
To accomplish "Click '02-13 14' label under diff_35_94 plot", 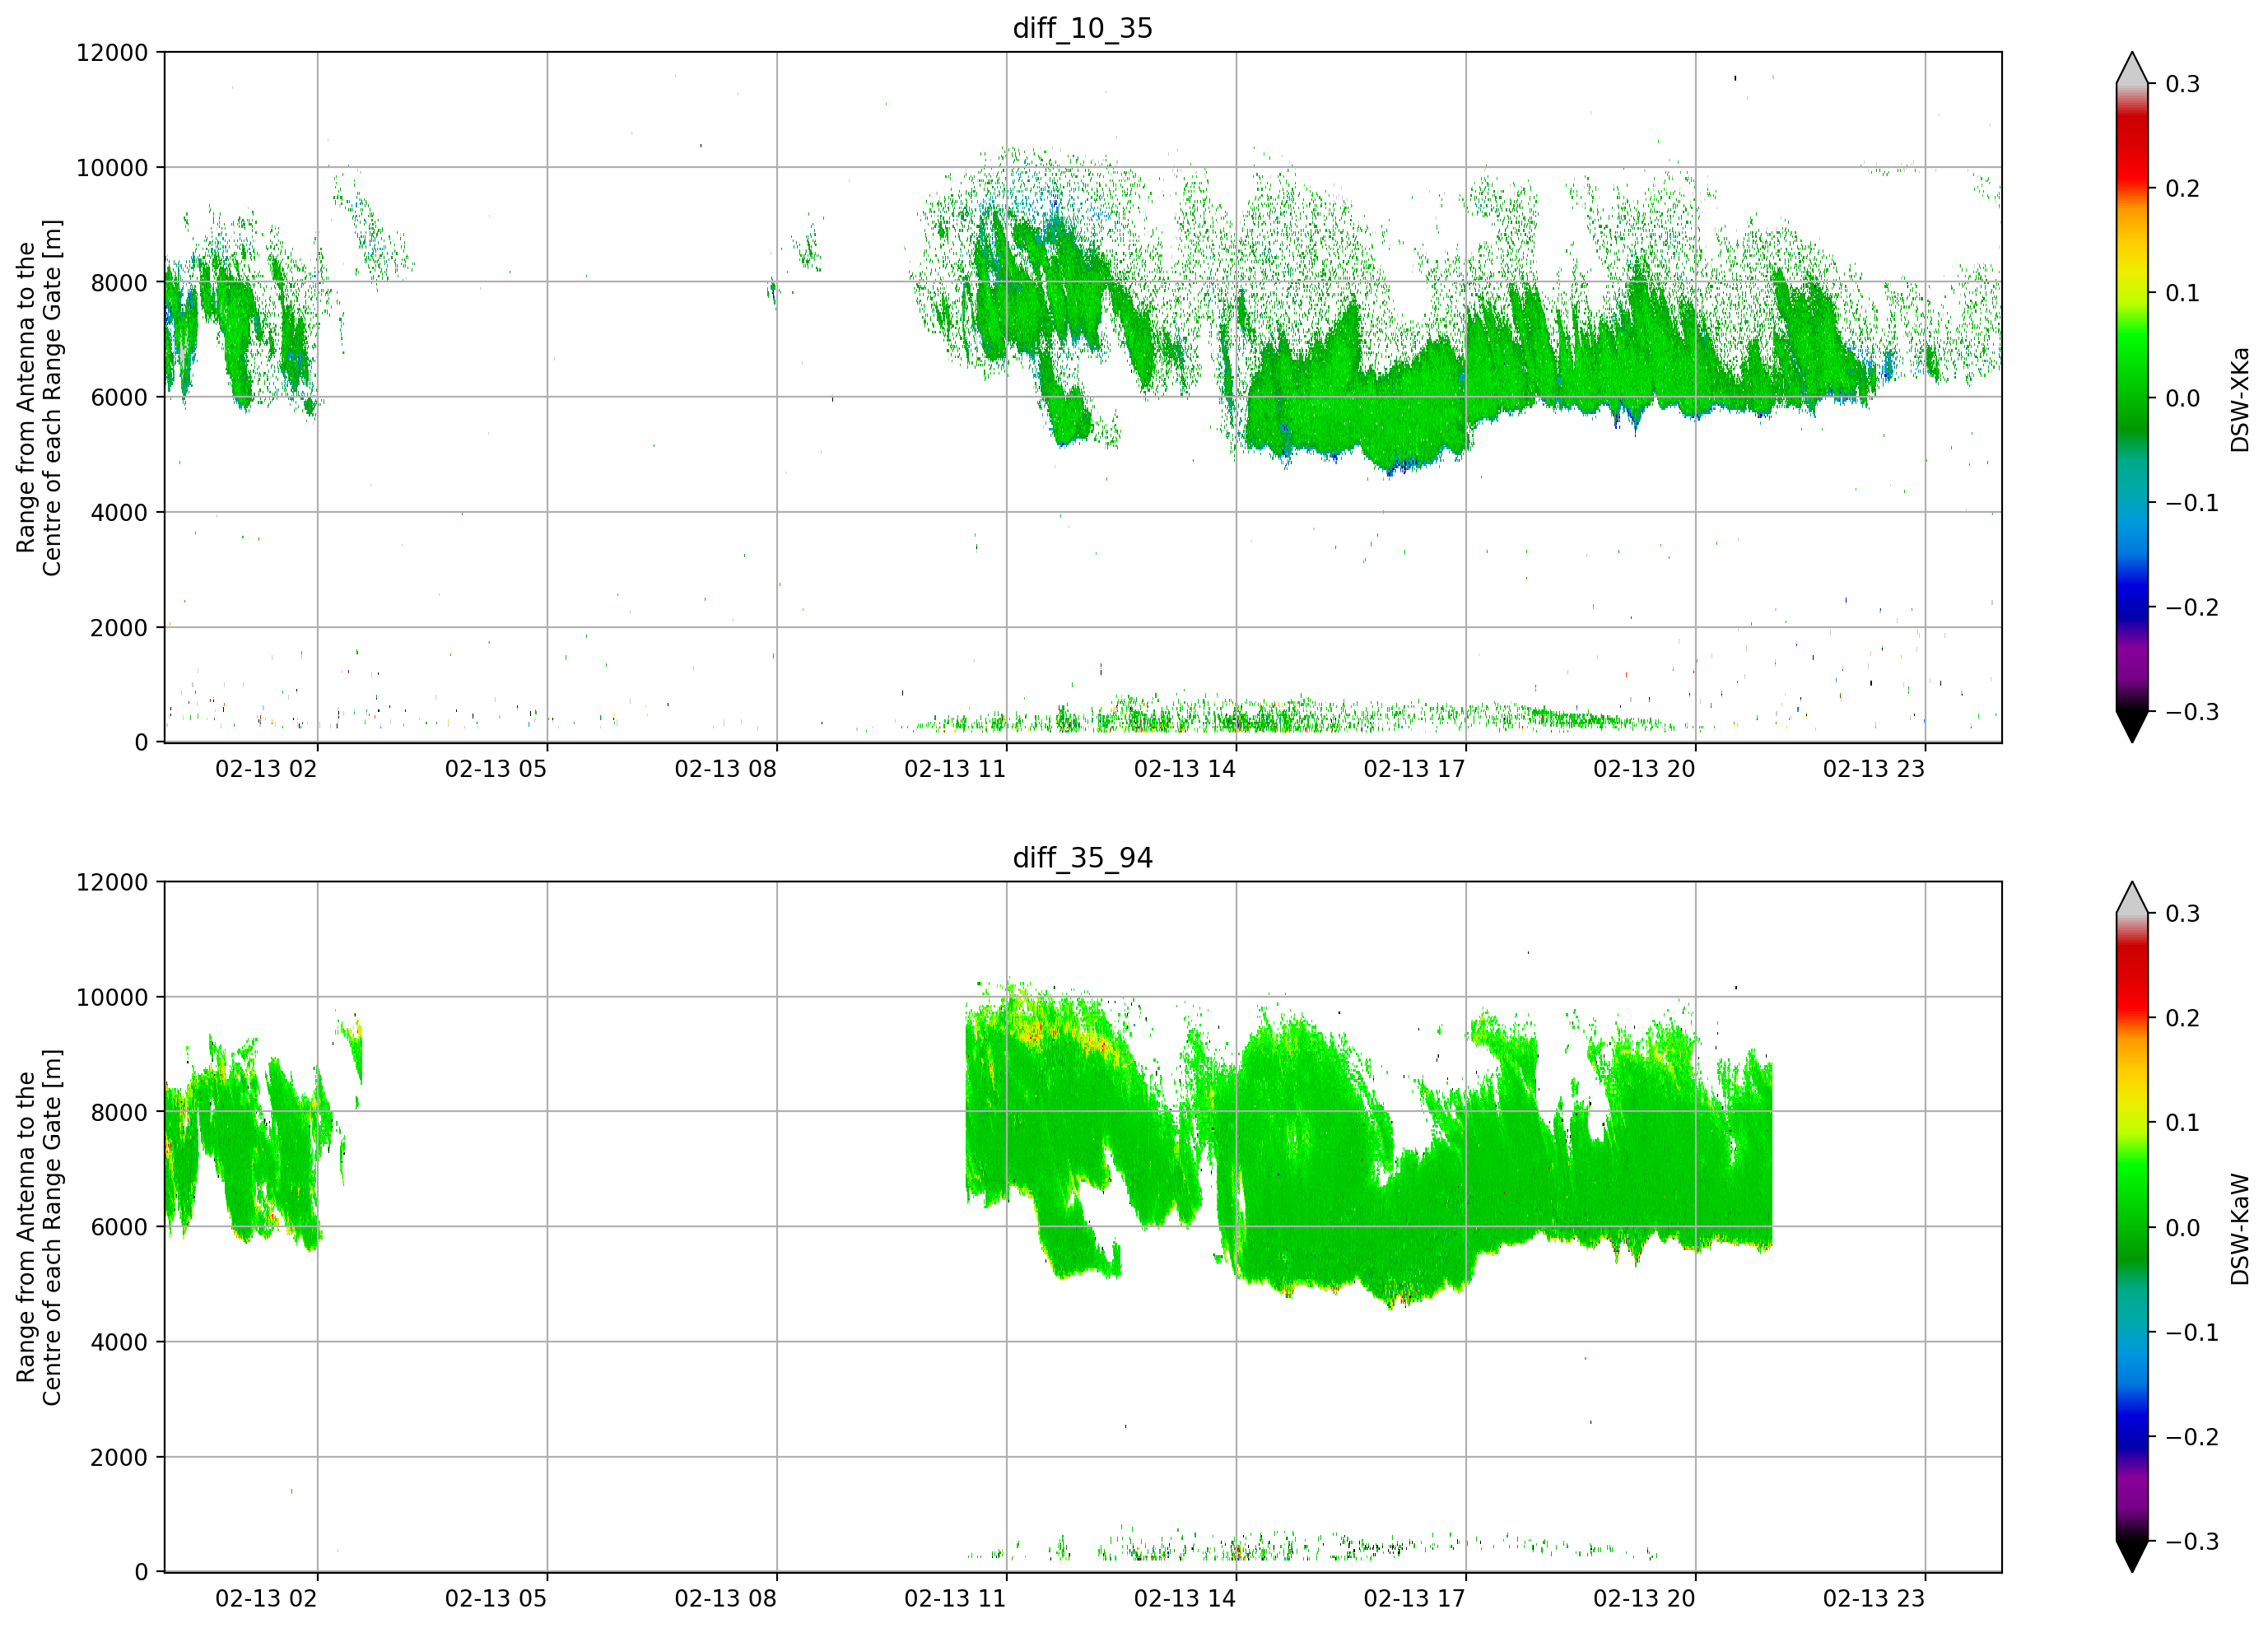I will (1185, 1599).
